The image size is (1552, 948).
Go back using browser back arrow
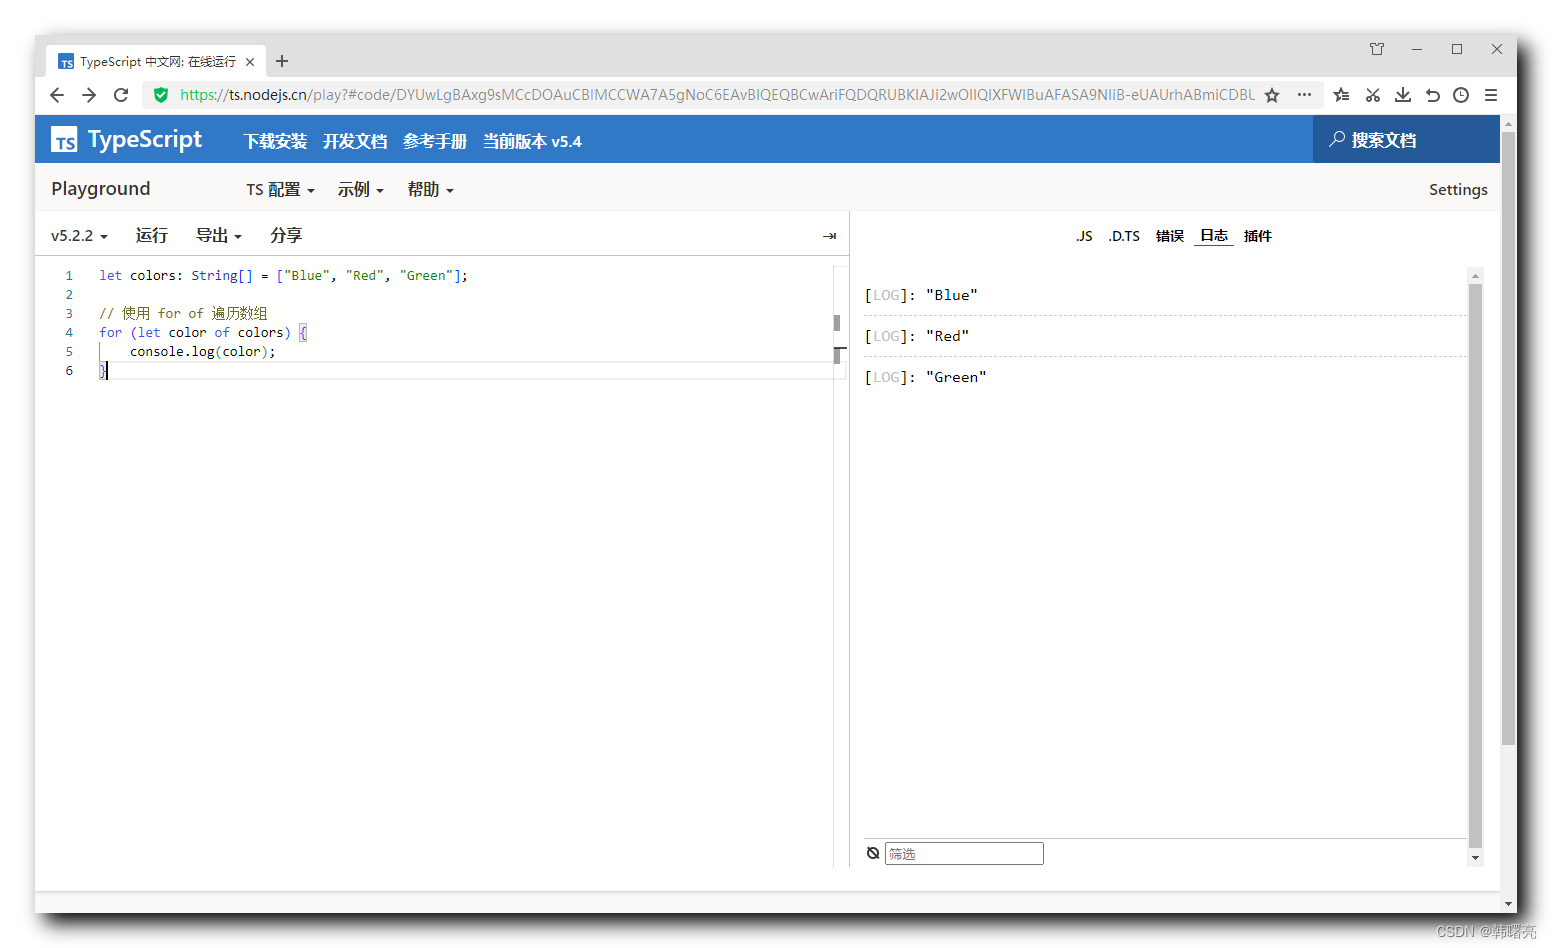coord(57,95)
